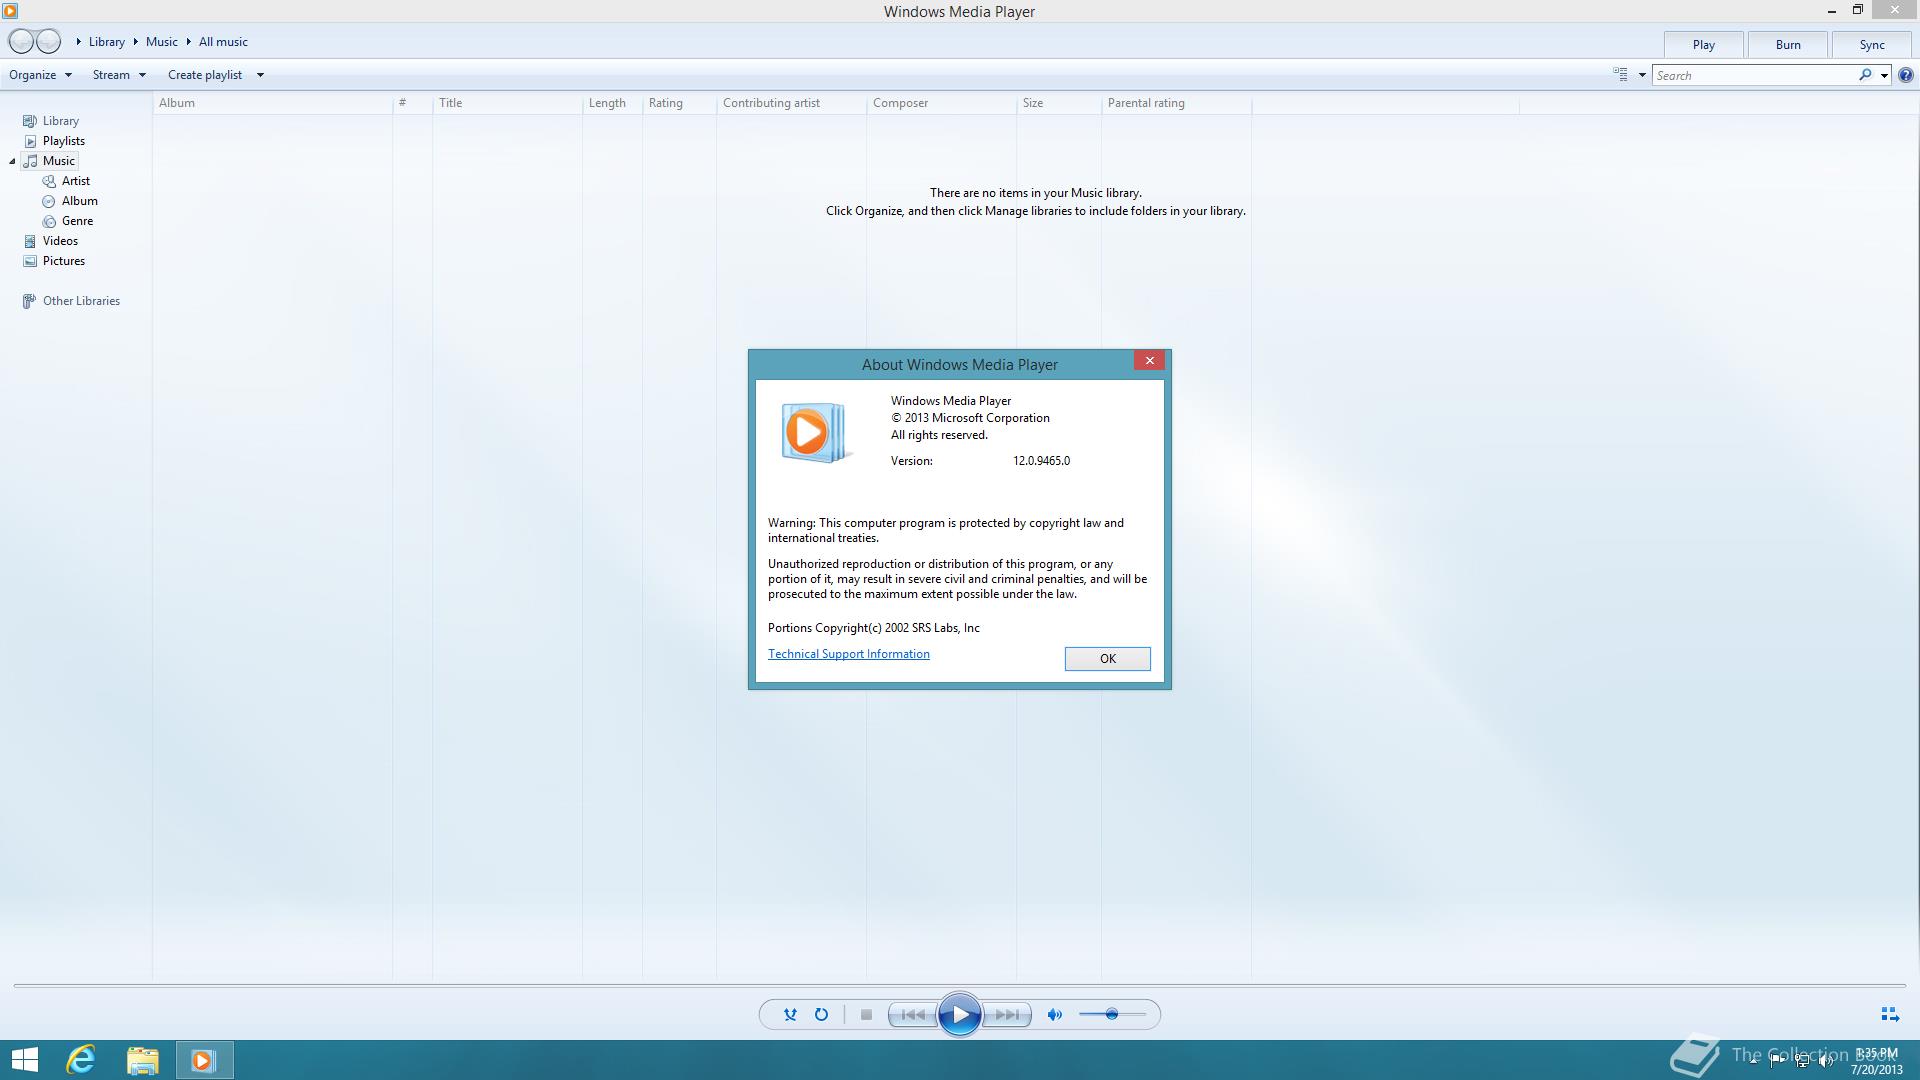
Task: Click the Forward navigation button
Action: pyautogui.click(x=48, y=41)
